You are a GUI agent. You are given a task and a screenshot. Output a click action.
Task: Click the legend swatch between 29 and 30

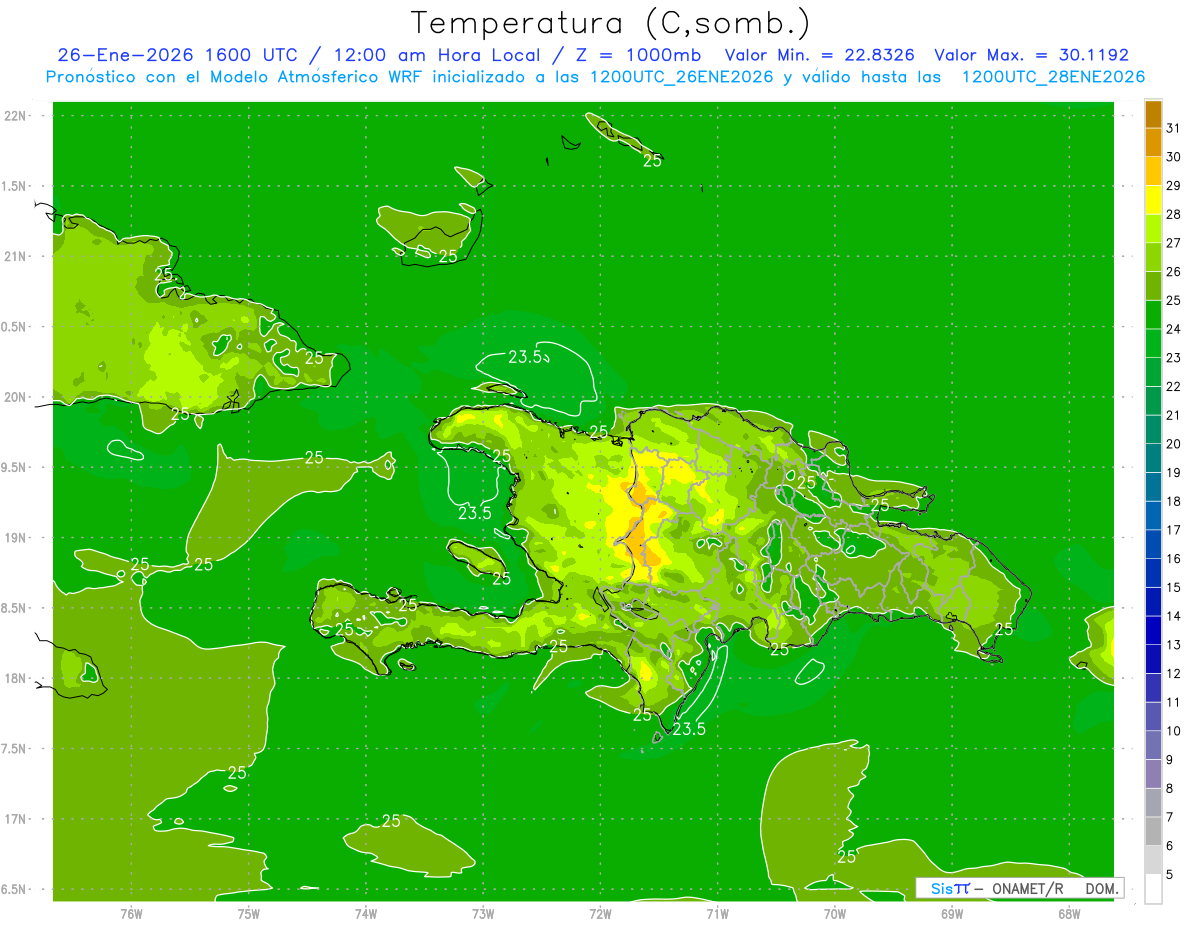1153,171
